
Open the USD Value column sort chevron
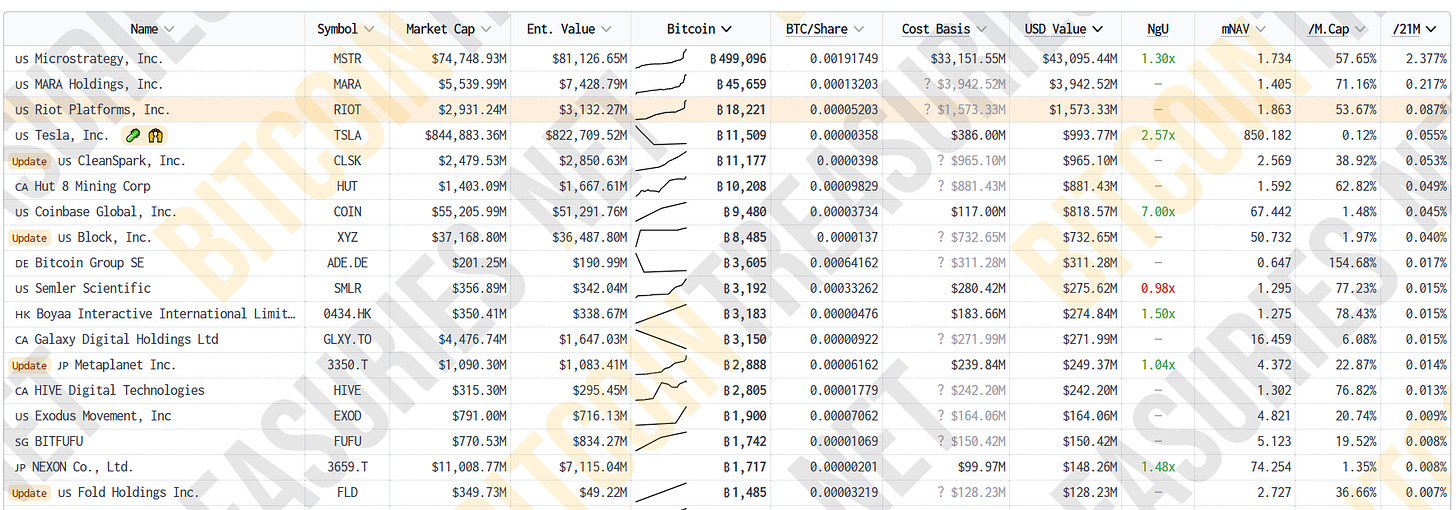[x=1098, y=30]
